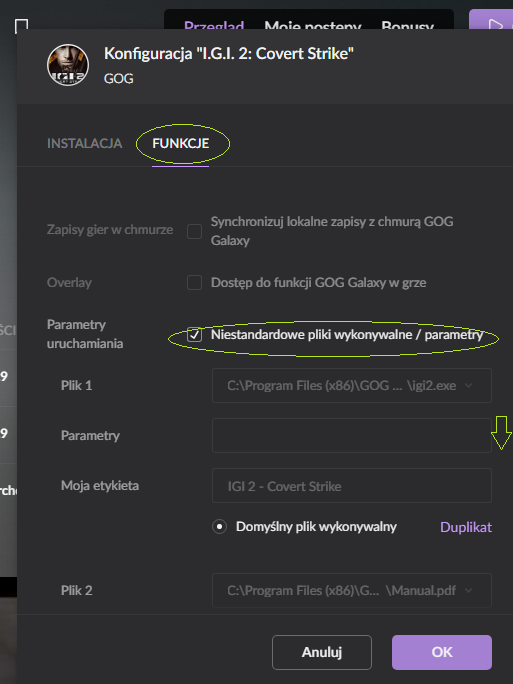Confirm with the OK button
This screenshot has width=513, height=684.
[x=442, y=652]
